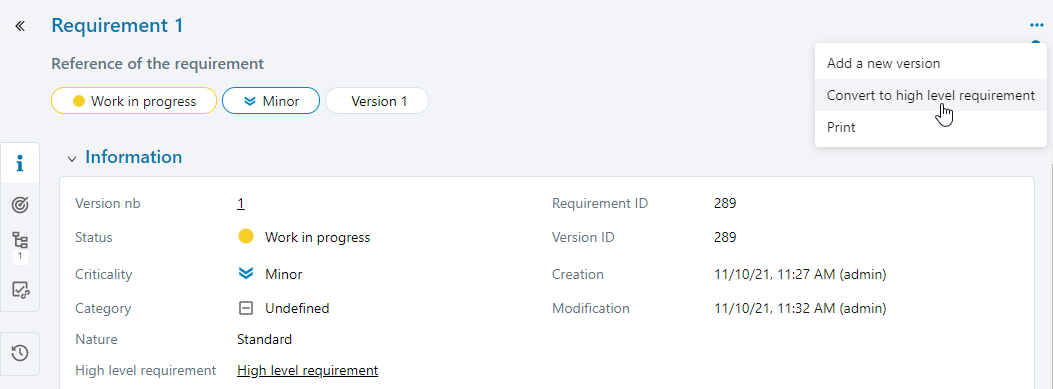Open the Minor criticality pill
This screenshot has height=389, width=1053.
271,101
